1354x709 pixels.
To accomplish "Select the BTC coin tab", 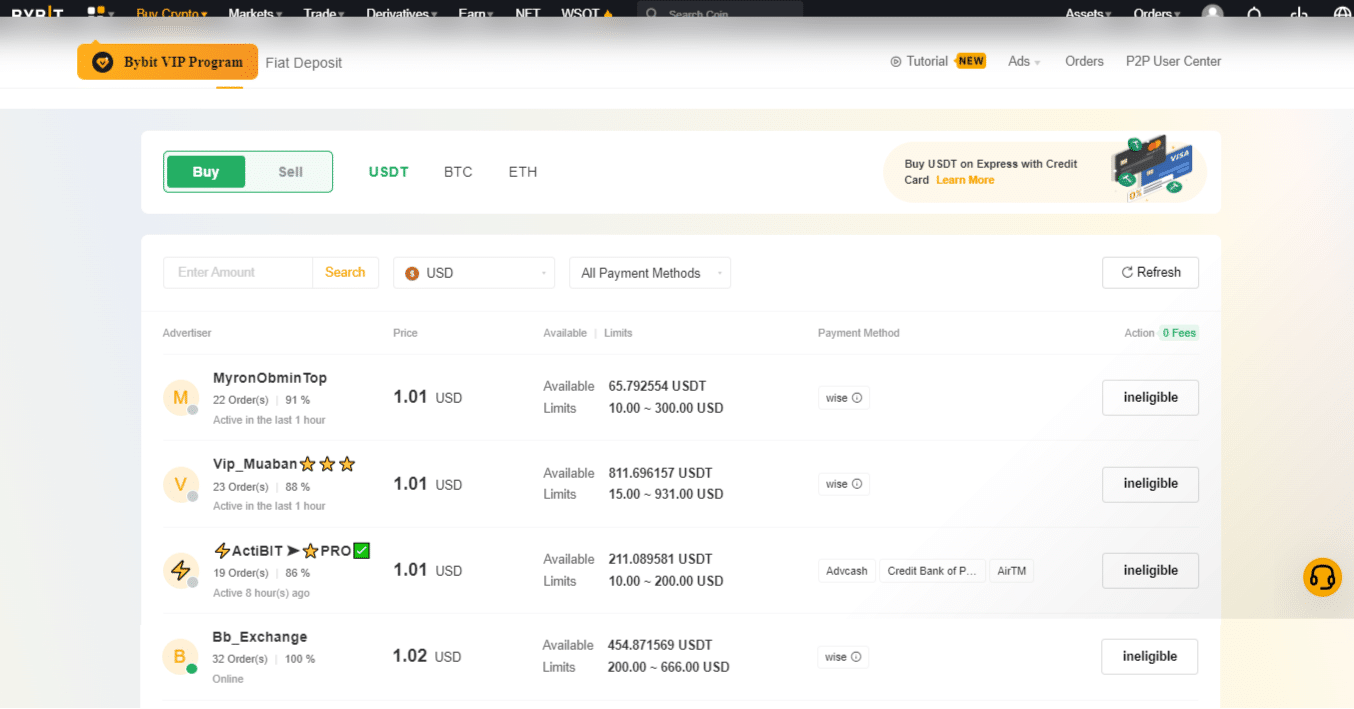I will click(x=458, y=172).
